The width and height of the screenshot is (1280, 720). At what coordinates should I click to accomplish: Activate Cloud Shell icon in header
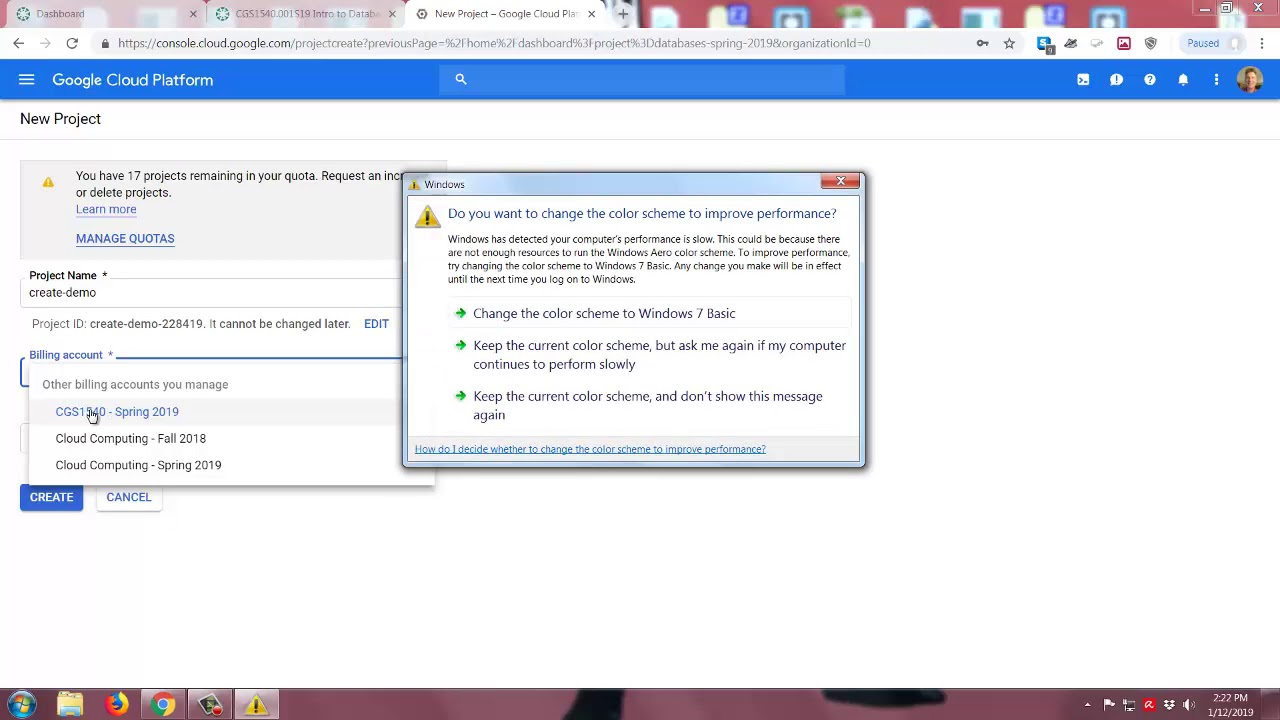point(1083,80)
